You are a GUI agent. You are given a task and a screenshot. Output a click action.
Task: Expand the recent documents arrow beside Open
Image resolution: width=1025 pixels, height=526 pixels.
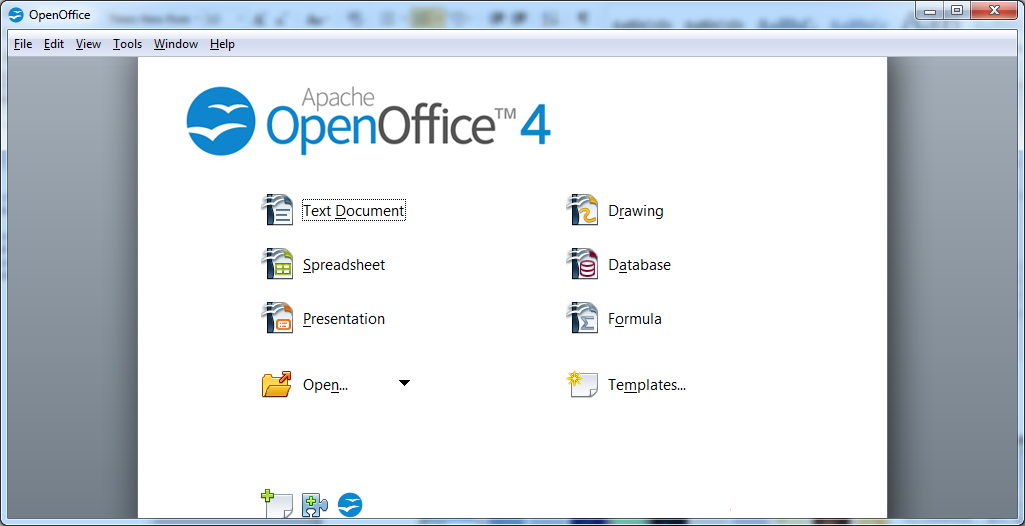click(405, 383)
